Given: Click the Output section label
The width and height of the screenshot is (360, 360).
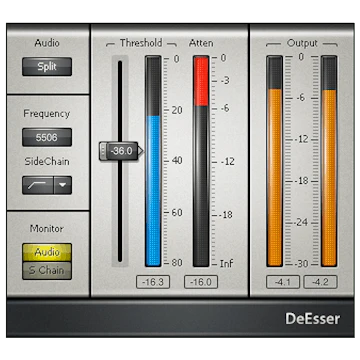Looking at the screenshot, I should click(302, 43).
